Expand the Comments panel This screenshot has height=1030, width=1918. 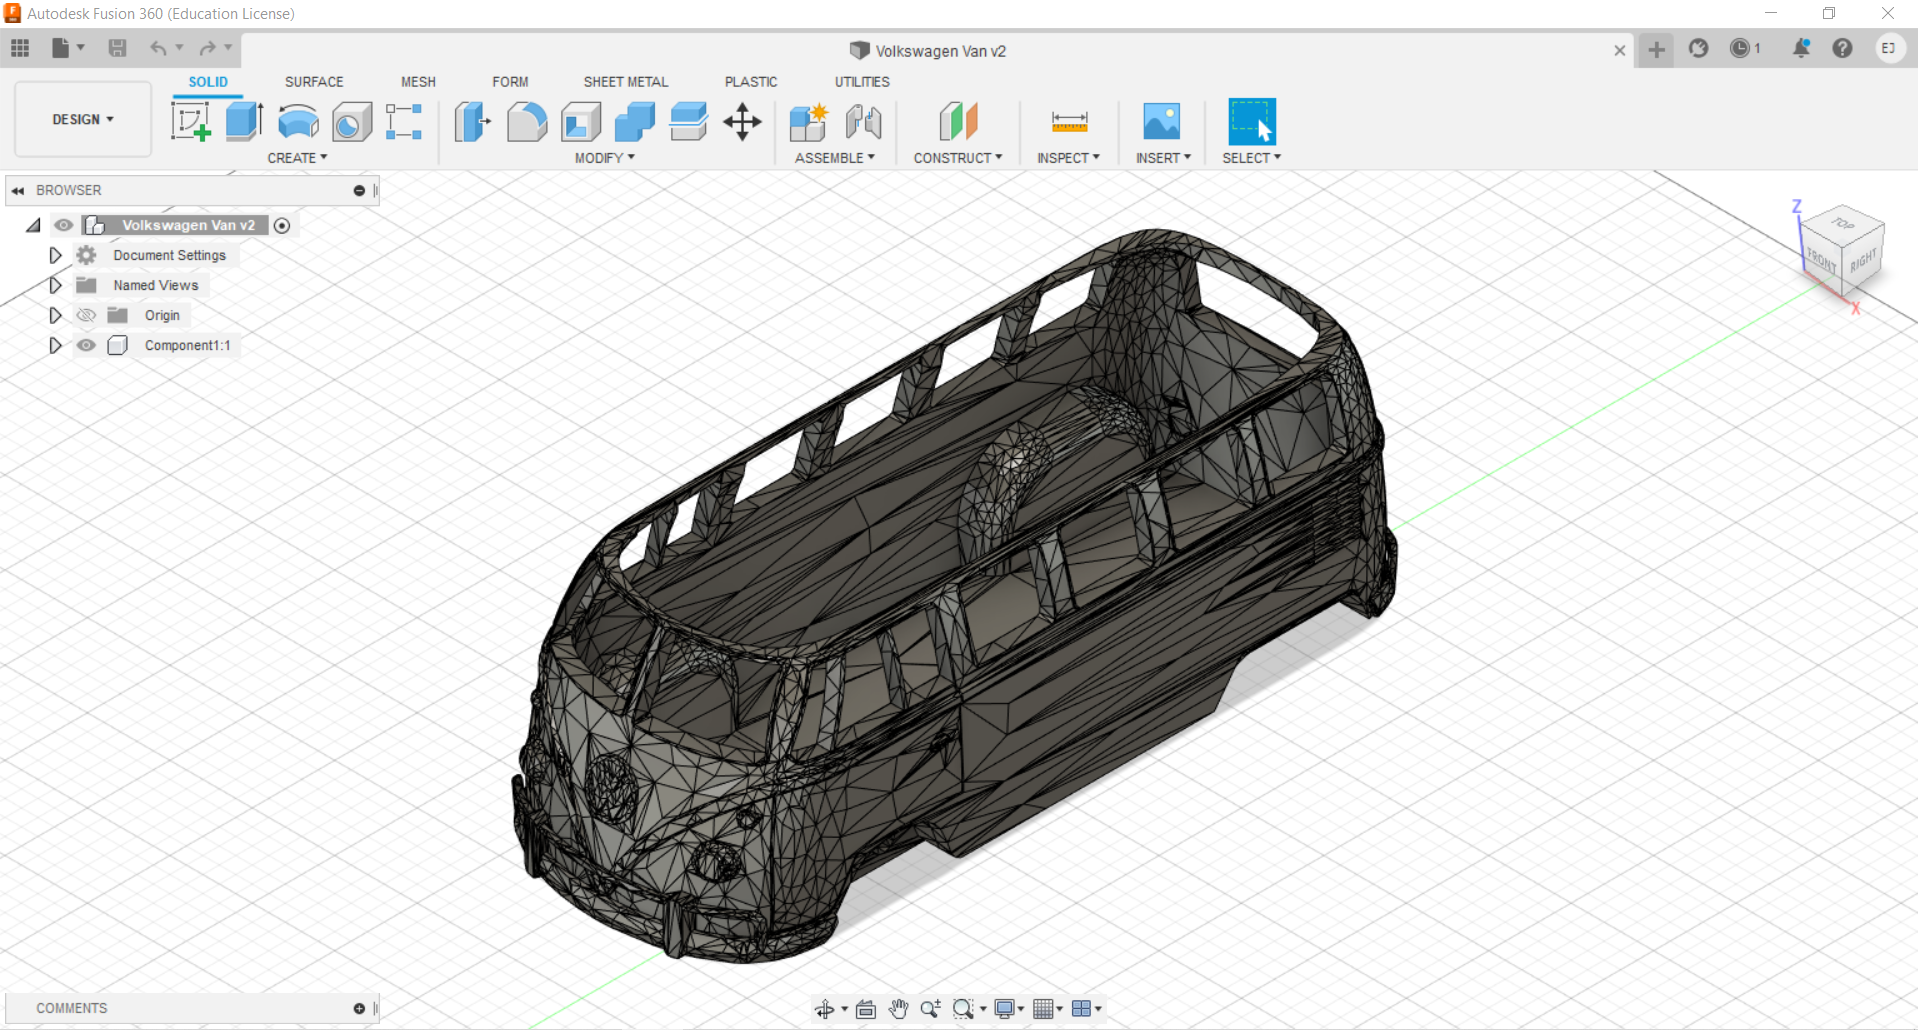click(x=359, y=1008)
